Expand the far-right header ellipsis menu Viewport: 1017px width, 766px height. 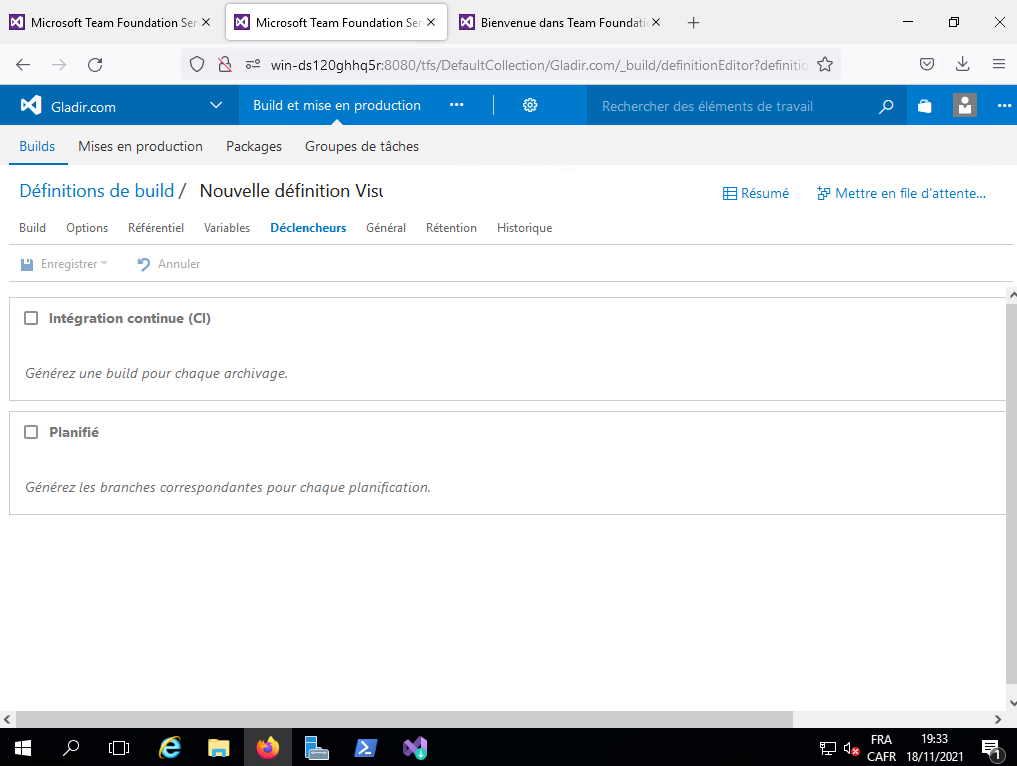pyautogui.click(x=1004, y=106)
